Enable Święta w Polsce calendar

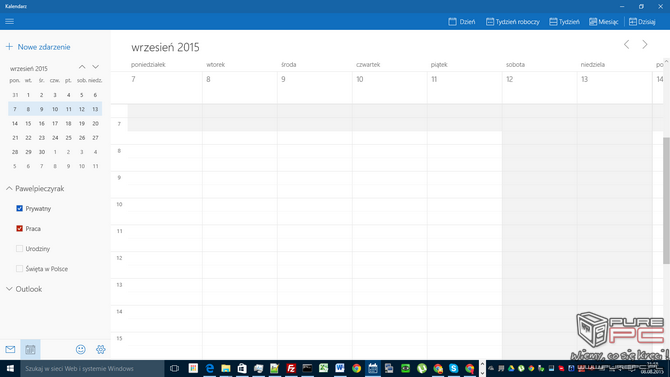[x=19, y=268]
